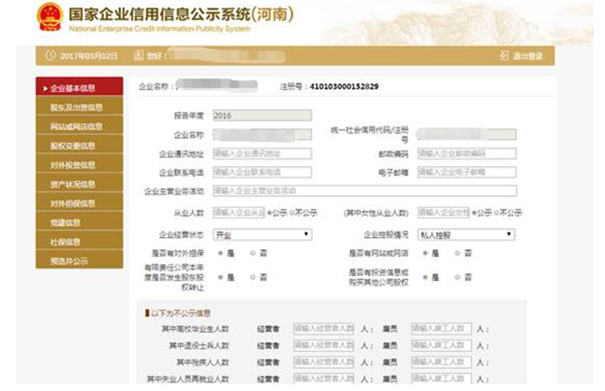Expand the 企业控股情况 dropdown showing 私人控股
This screenshot has height=391, width=605.
(466, 235)
